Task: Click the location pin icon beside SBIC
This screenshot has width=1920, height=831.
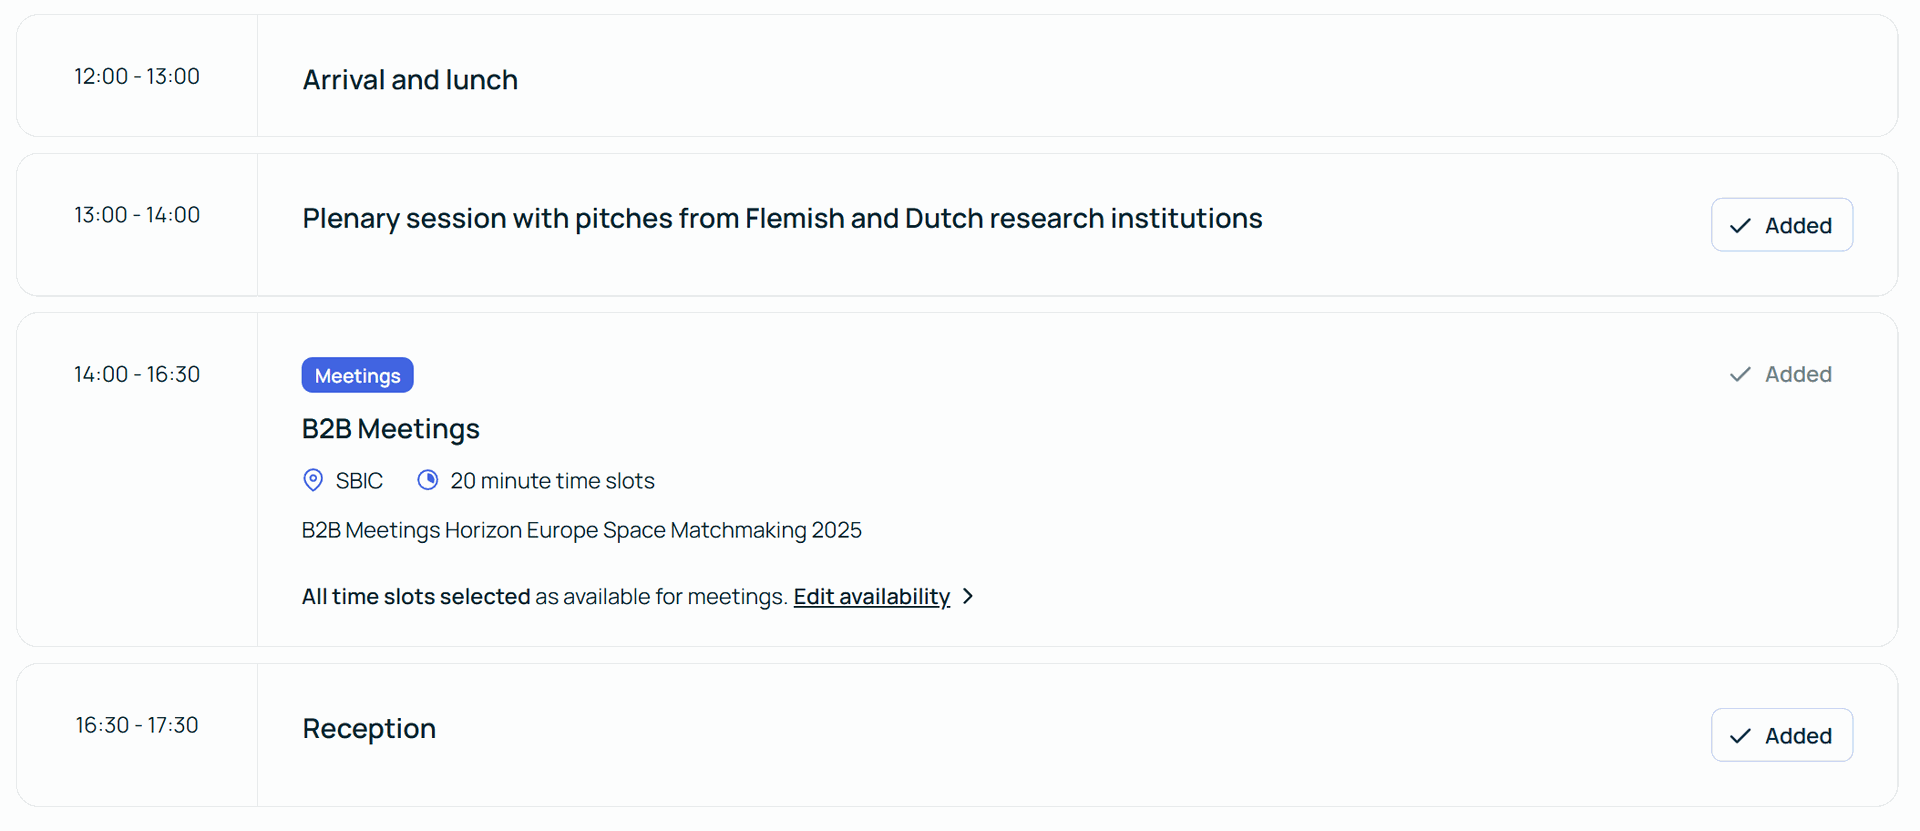Action: pos(313,480)
